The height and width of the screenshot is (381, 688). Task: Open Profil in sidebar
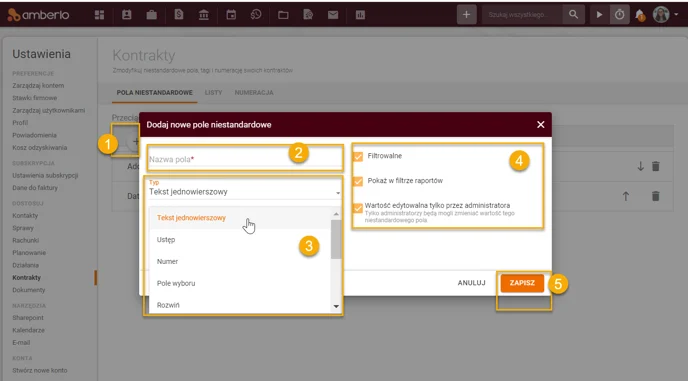coord(20,123)
